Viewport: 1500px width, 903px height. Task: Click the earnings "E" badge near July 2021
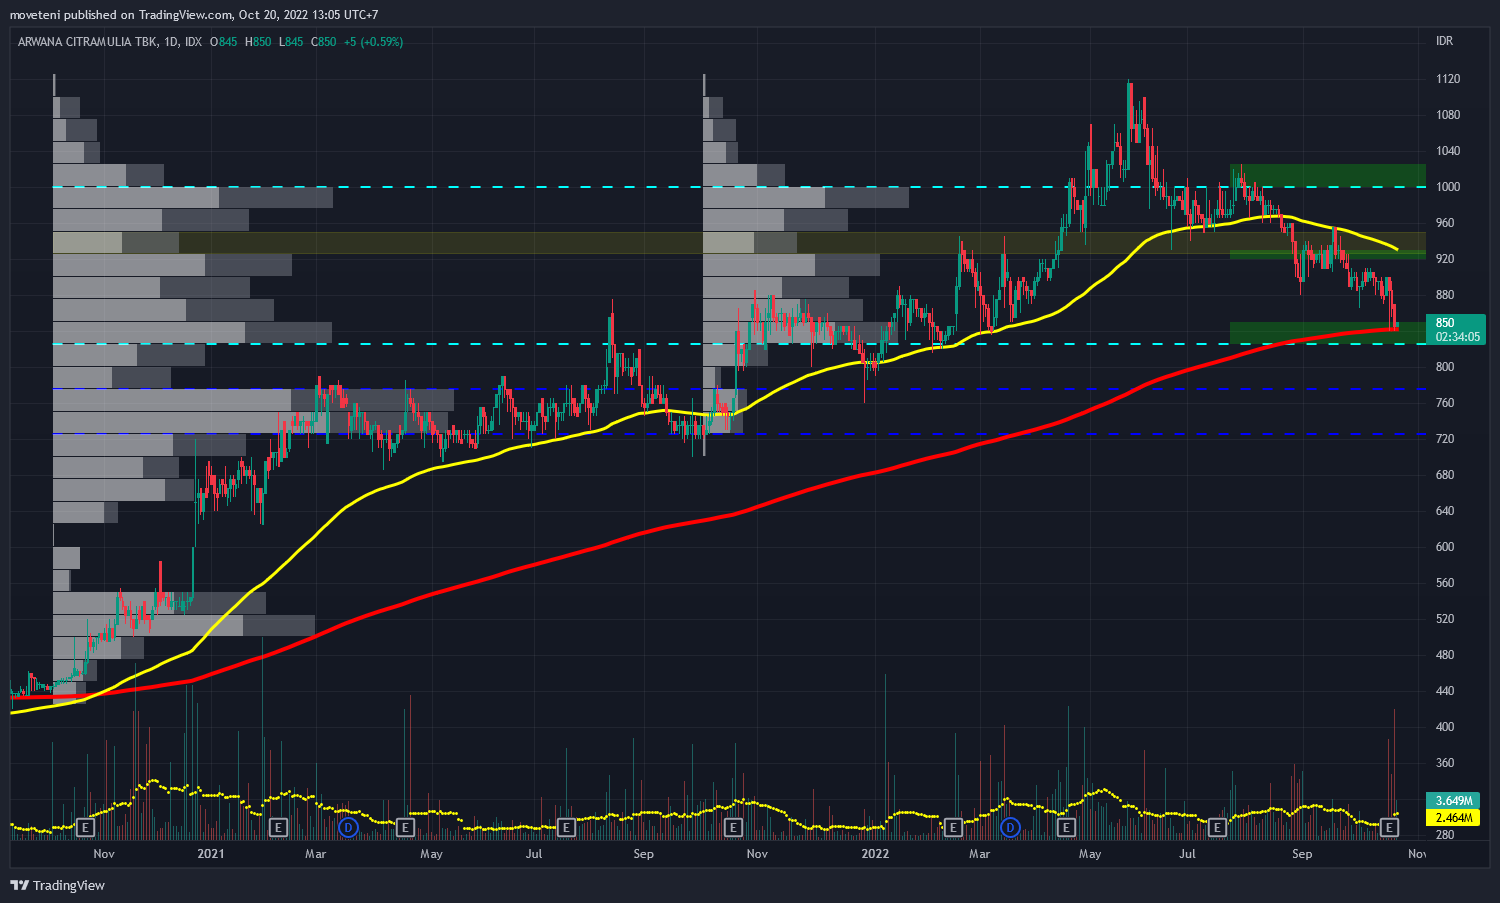565,828
